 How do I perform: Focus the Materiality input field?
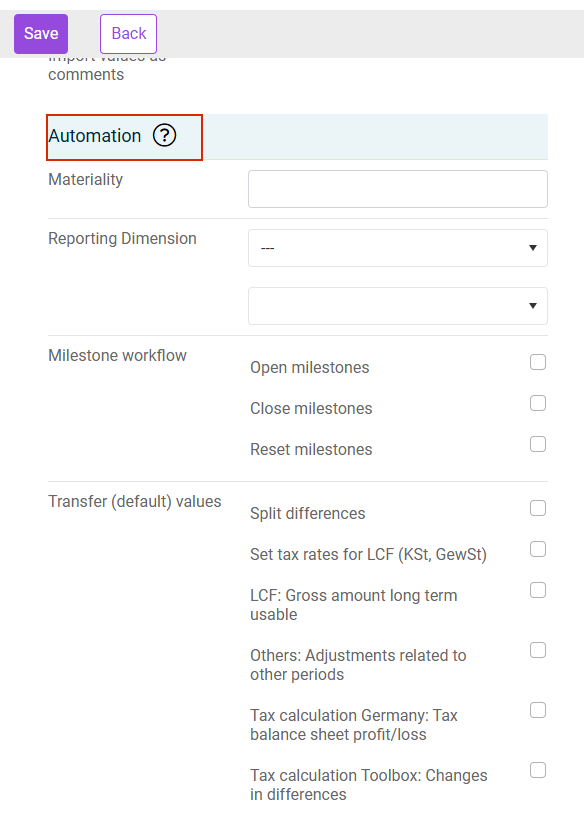tap(398, 189)
